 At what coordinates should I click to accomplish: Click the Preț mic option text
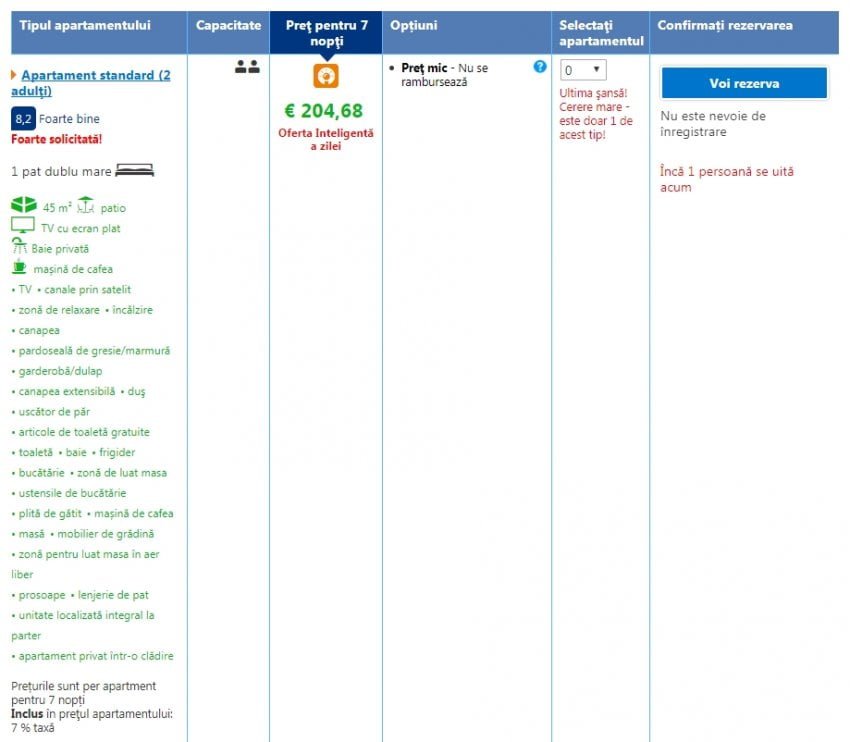pos(424,68)
